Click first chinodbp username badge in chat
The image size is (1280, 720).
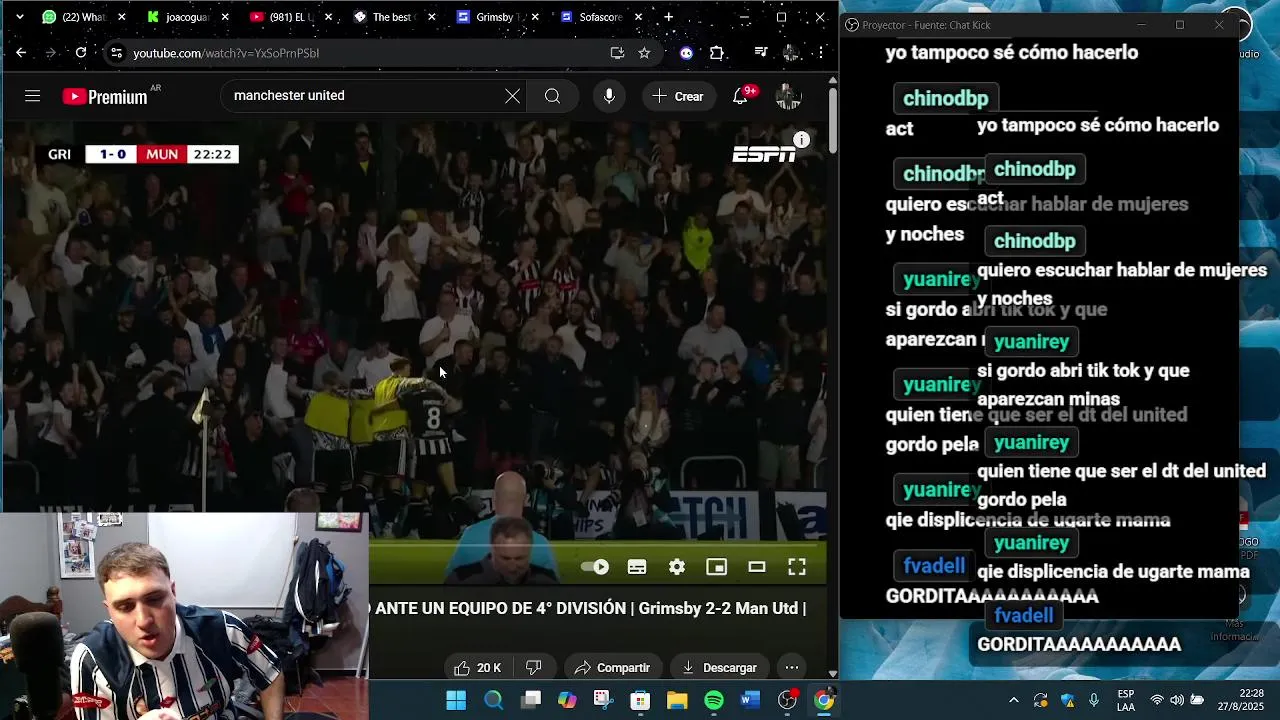pos(945,98)
